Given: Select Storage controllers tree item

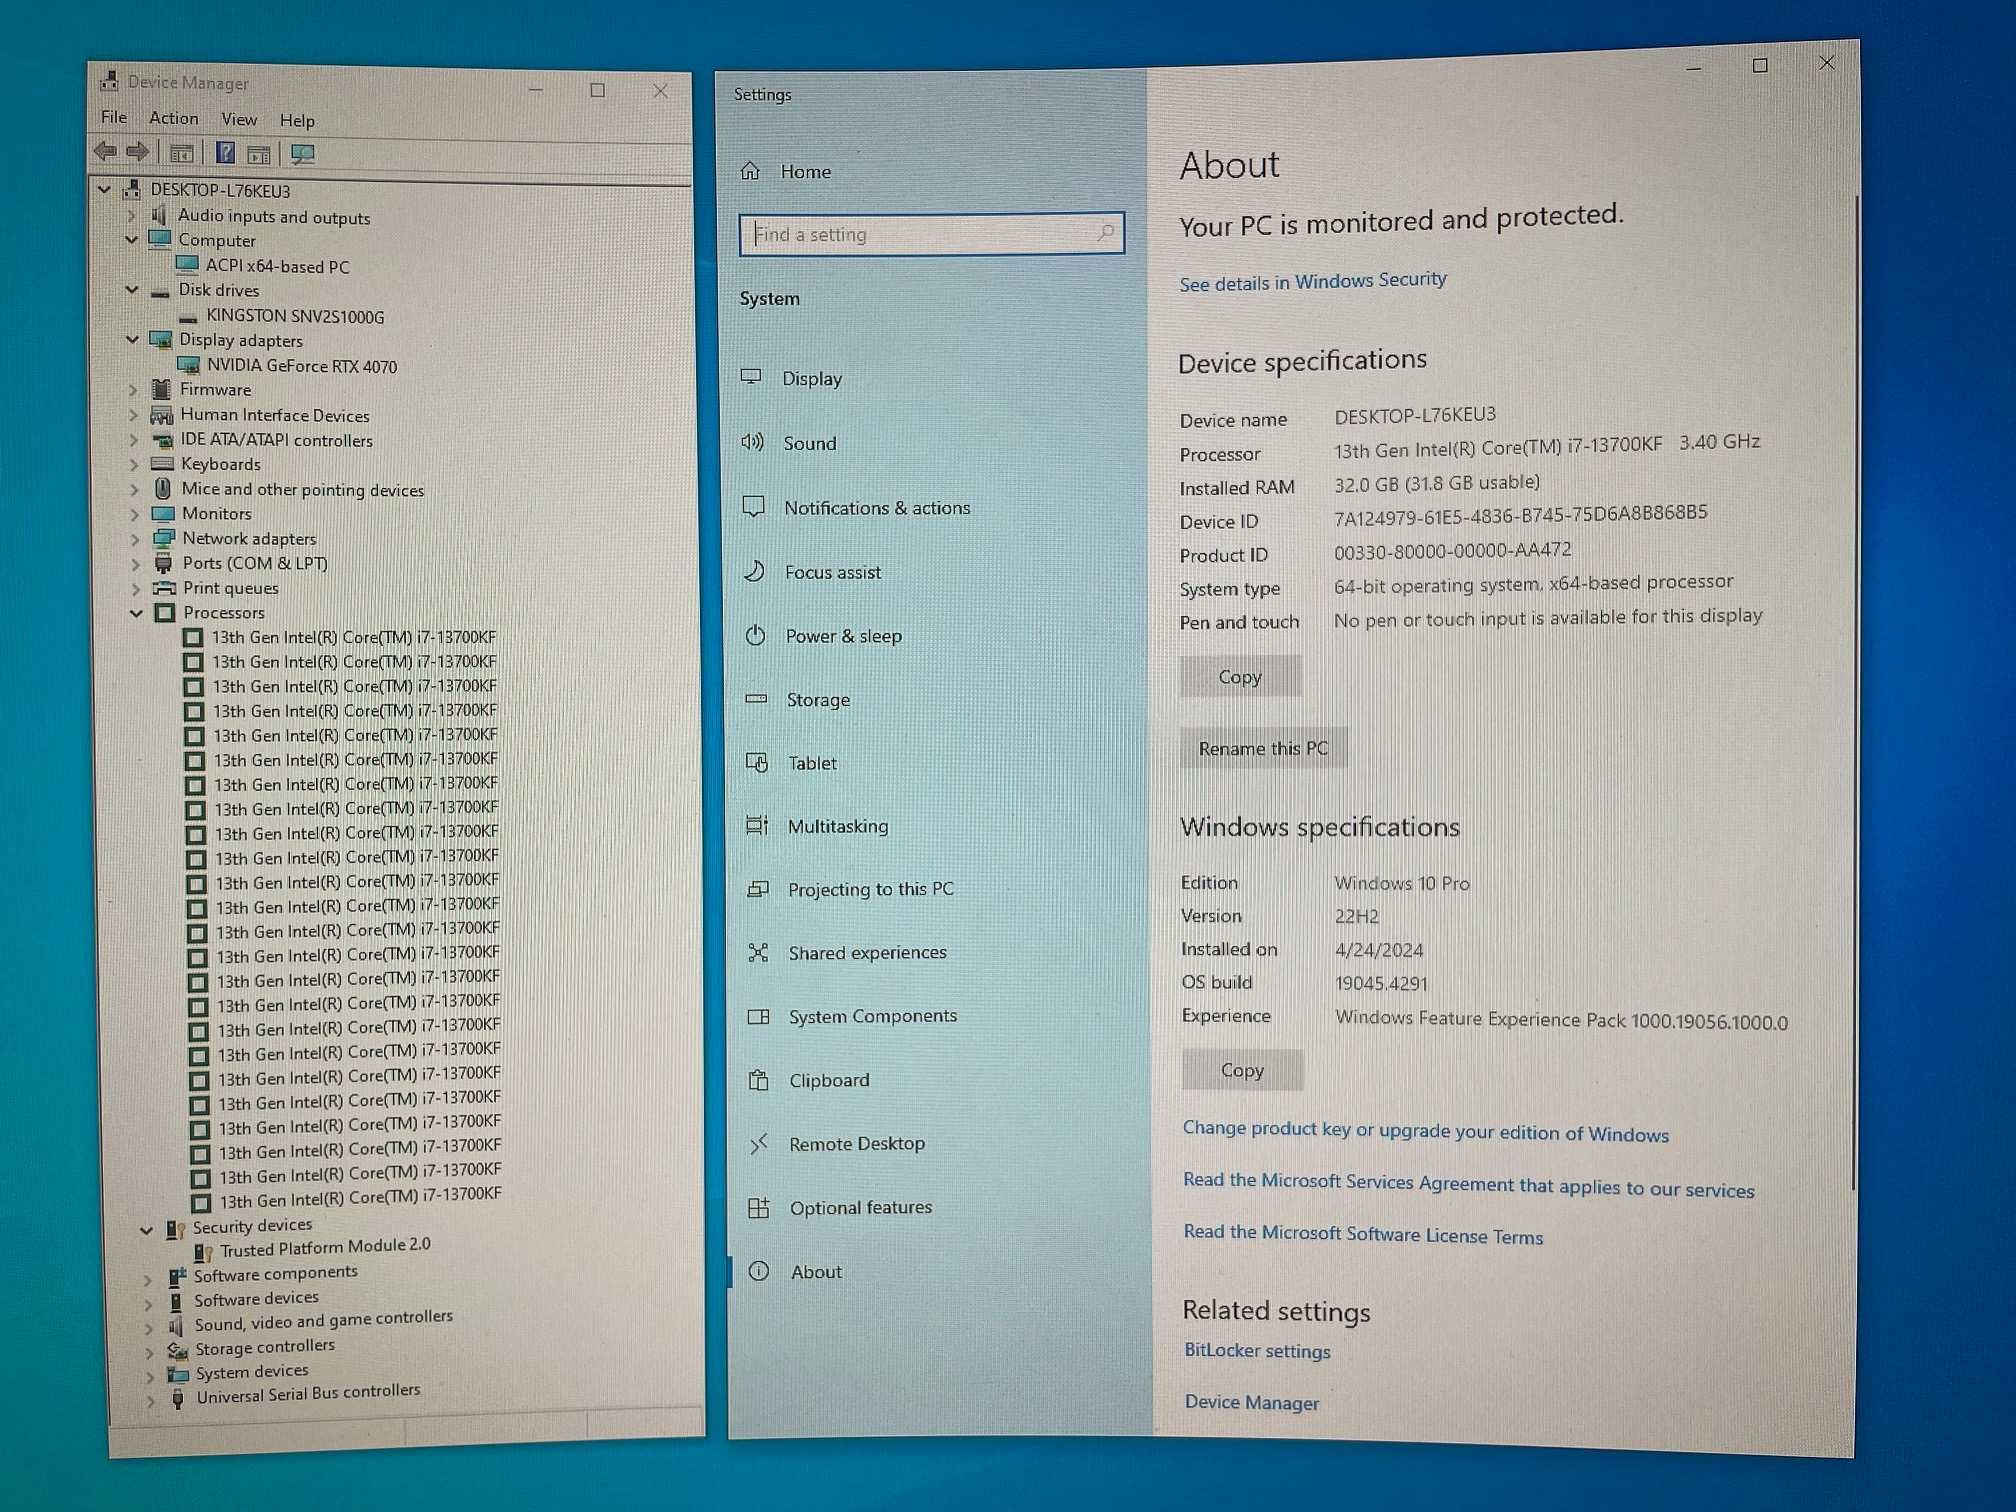Looking at the screenshot, I should click(264, 1347).
